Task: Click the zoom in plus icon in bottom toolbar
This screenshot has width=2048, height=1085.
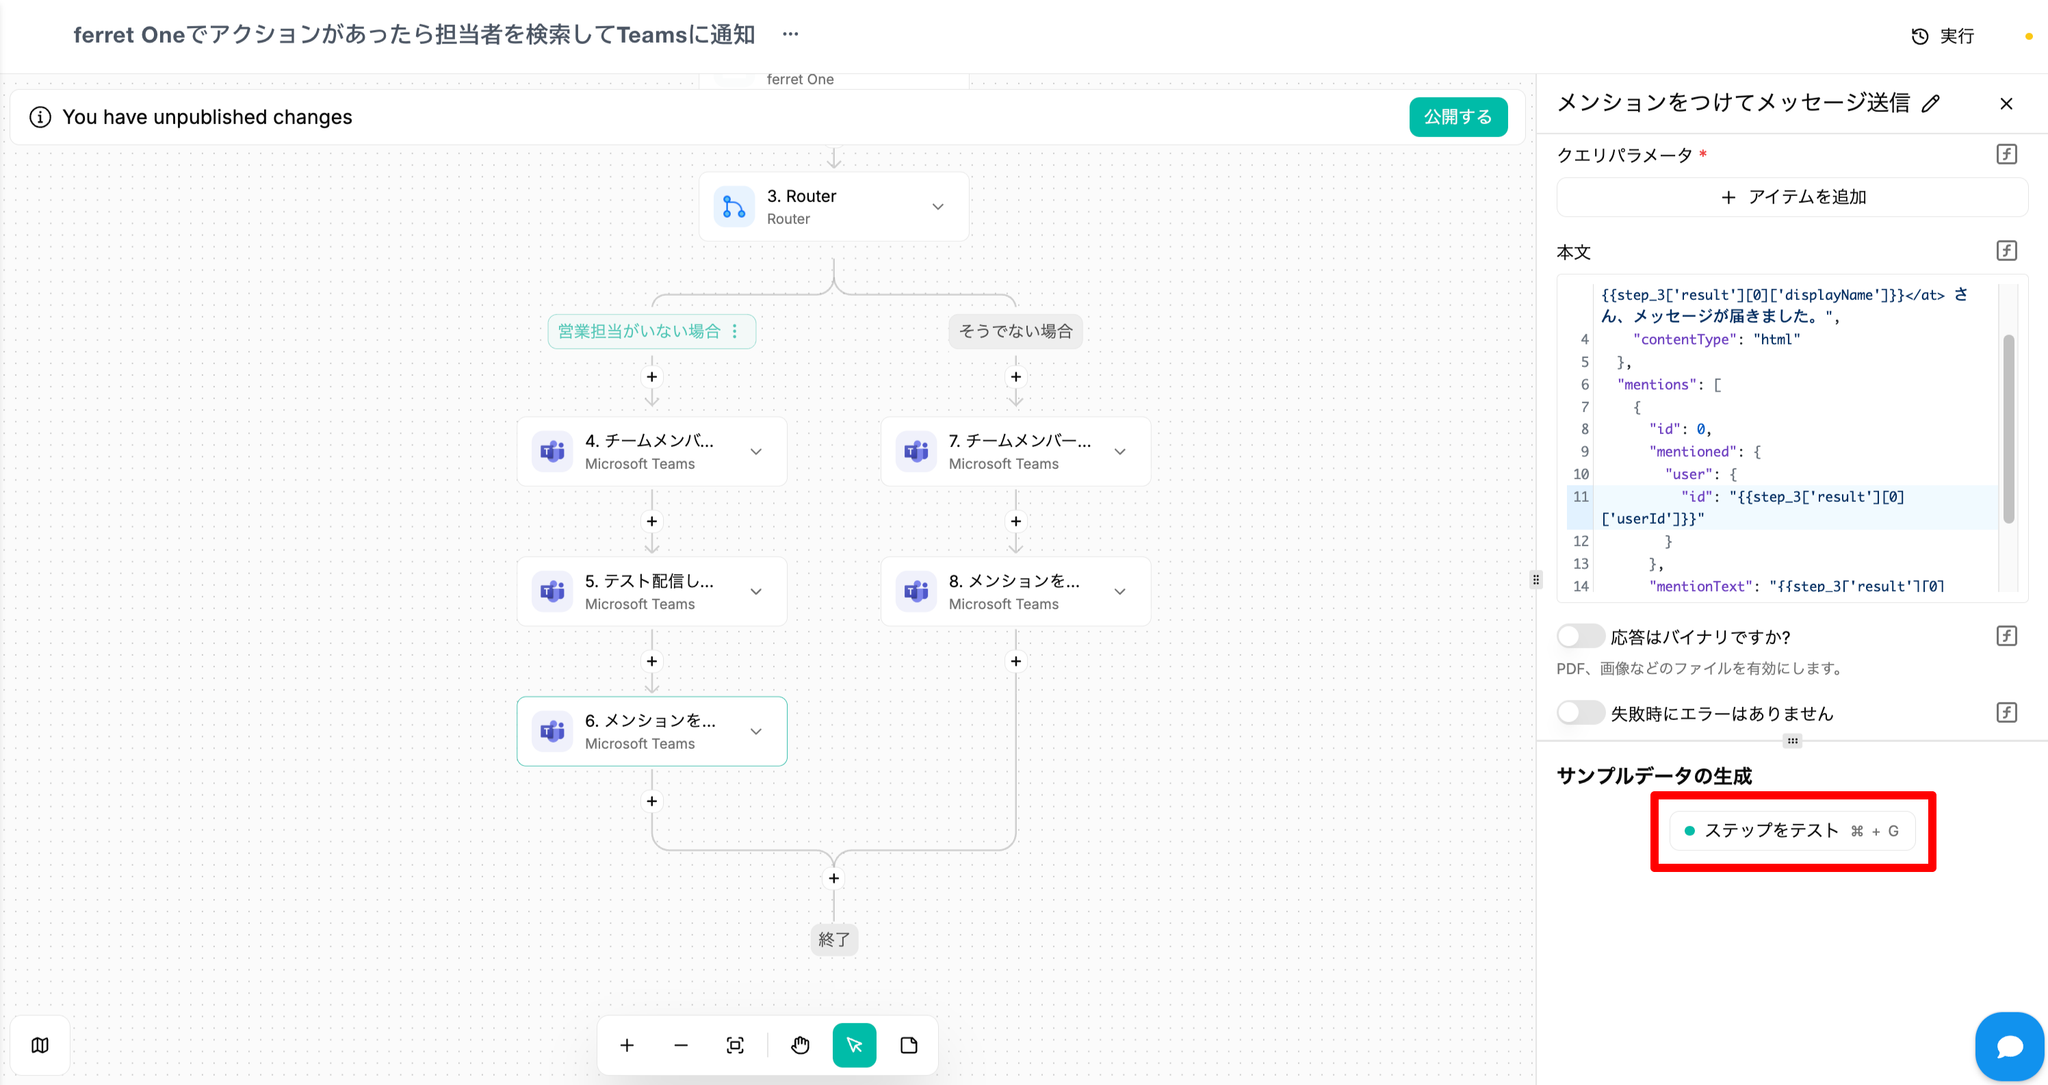Action: [x=627, y=1045]
